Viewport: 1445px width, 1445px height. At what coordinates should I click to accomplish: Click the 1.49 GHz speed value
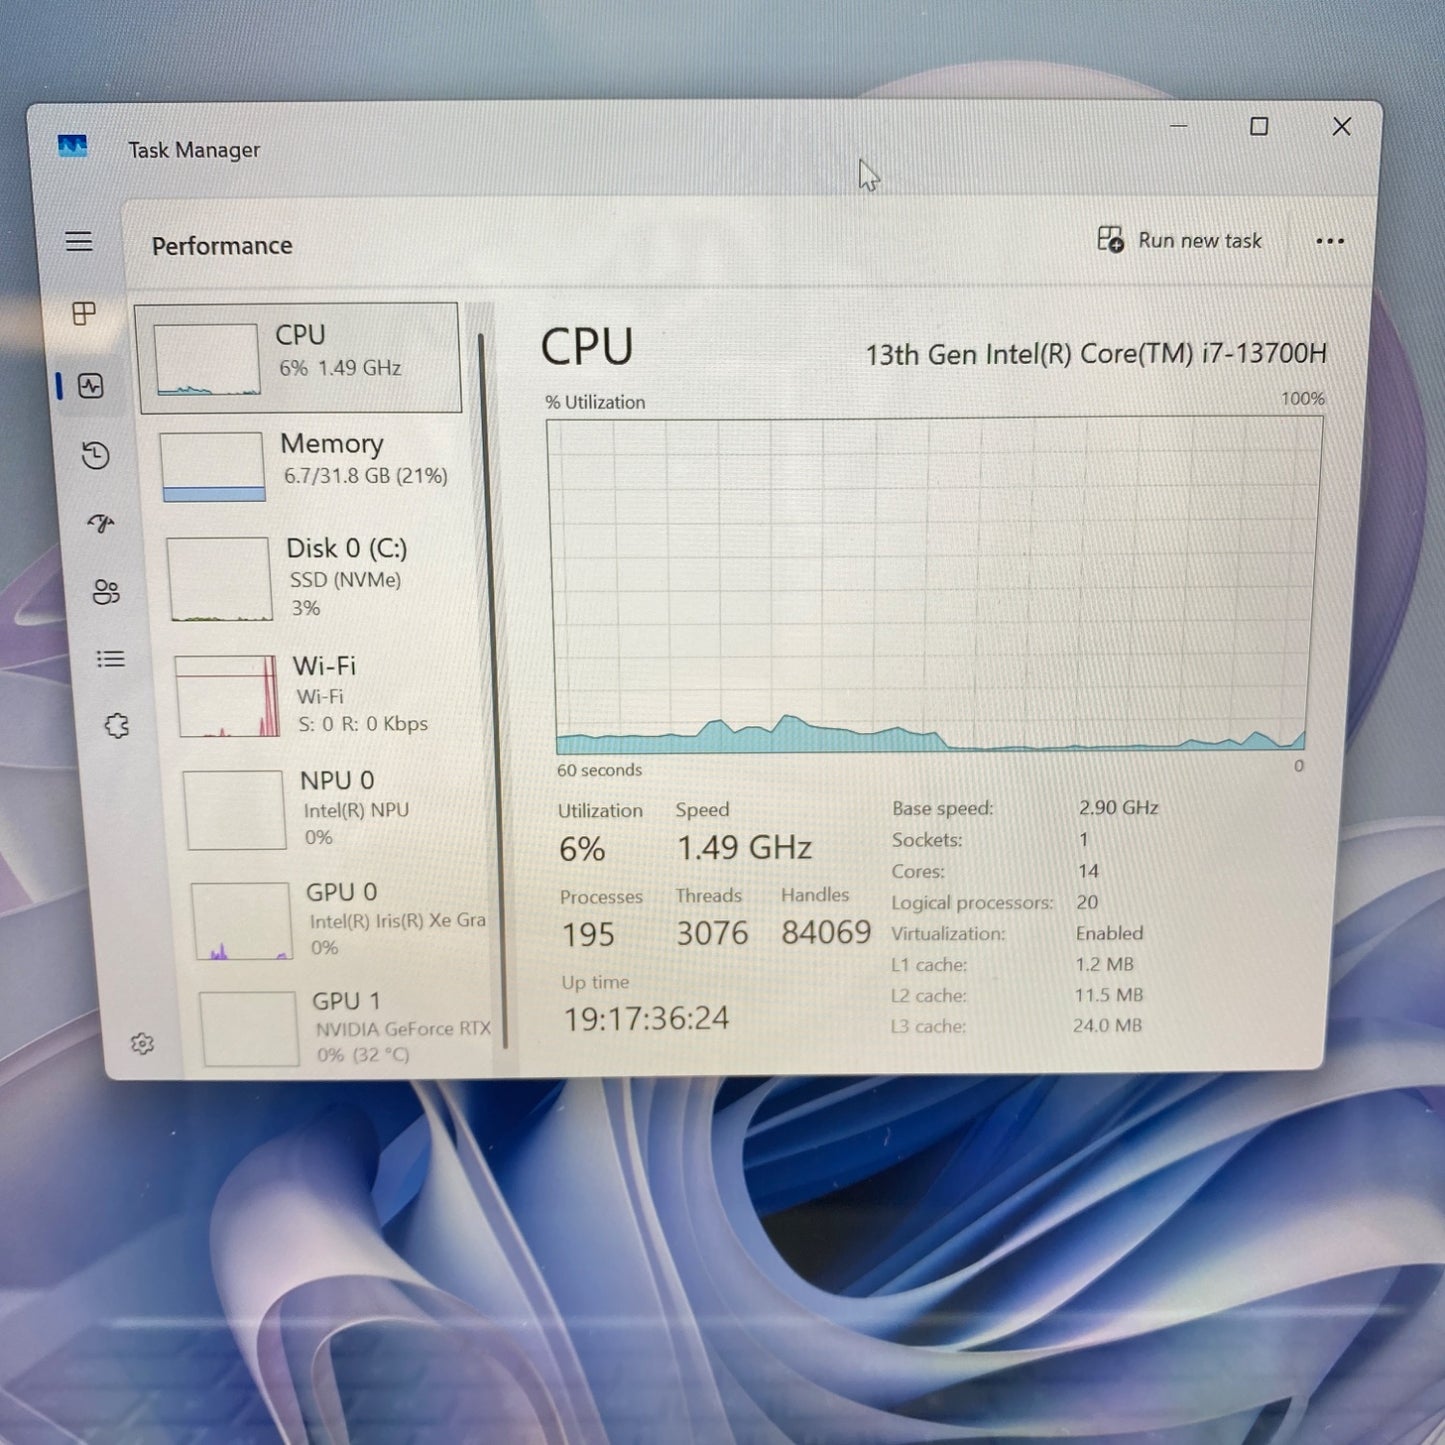(744, 848)
